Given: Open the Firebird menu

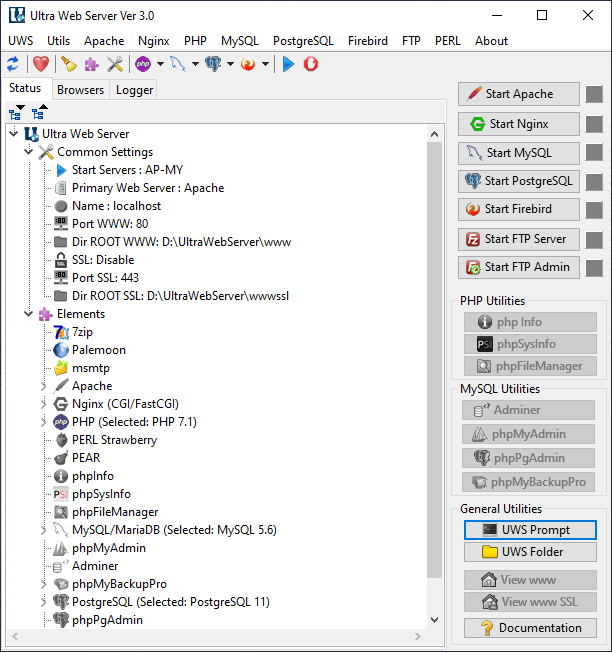Looking at the screenshot, I should coord(368,41).
